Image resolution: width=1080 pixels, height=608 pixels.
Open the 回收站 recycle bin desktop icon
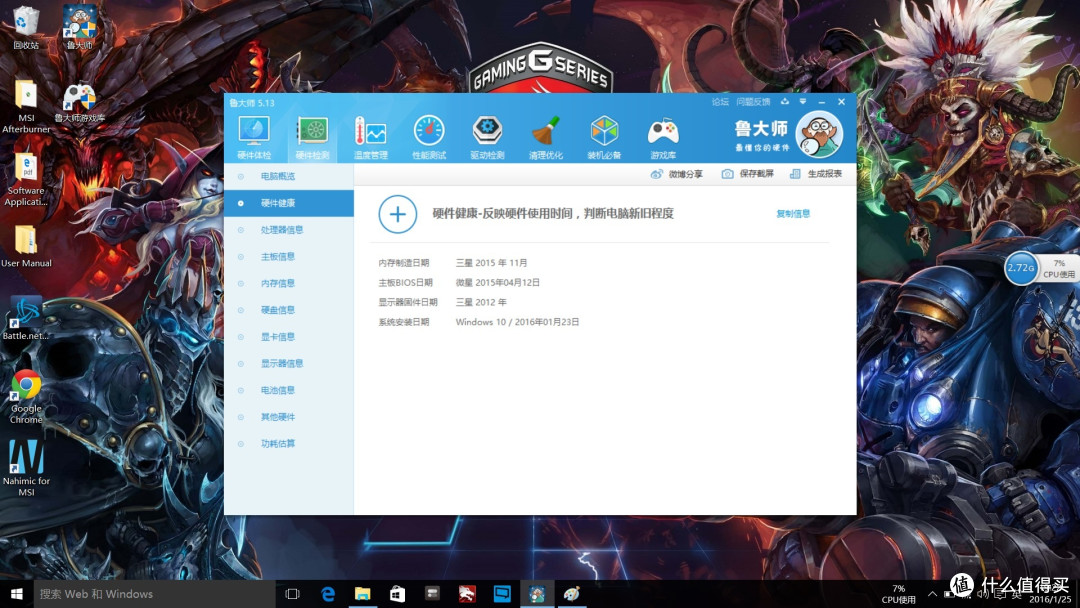pyautogui.click(x=25, y=28)
